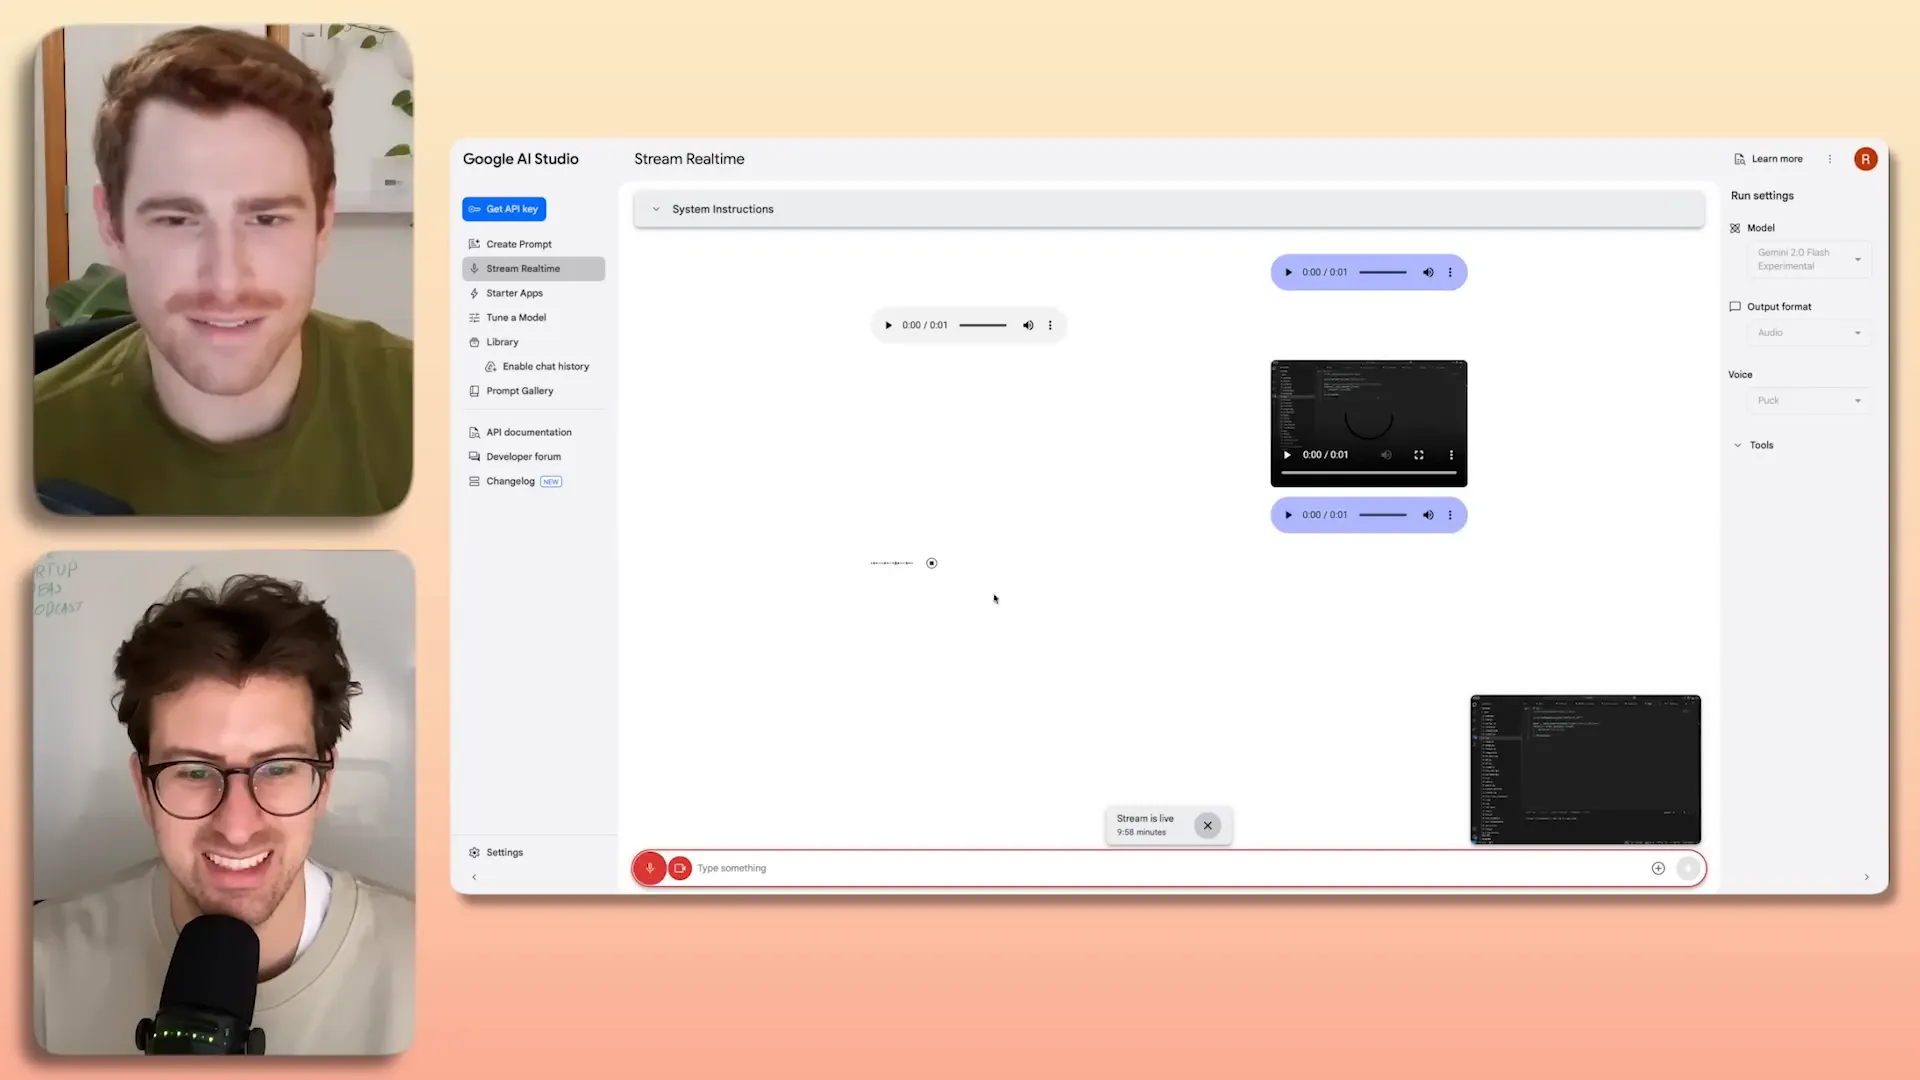The width and height of the screenshot is (1920, 1080).
Task: Adjust seek bar of the grey audio clip
Action: pos(983,325)
